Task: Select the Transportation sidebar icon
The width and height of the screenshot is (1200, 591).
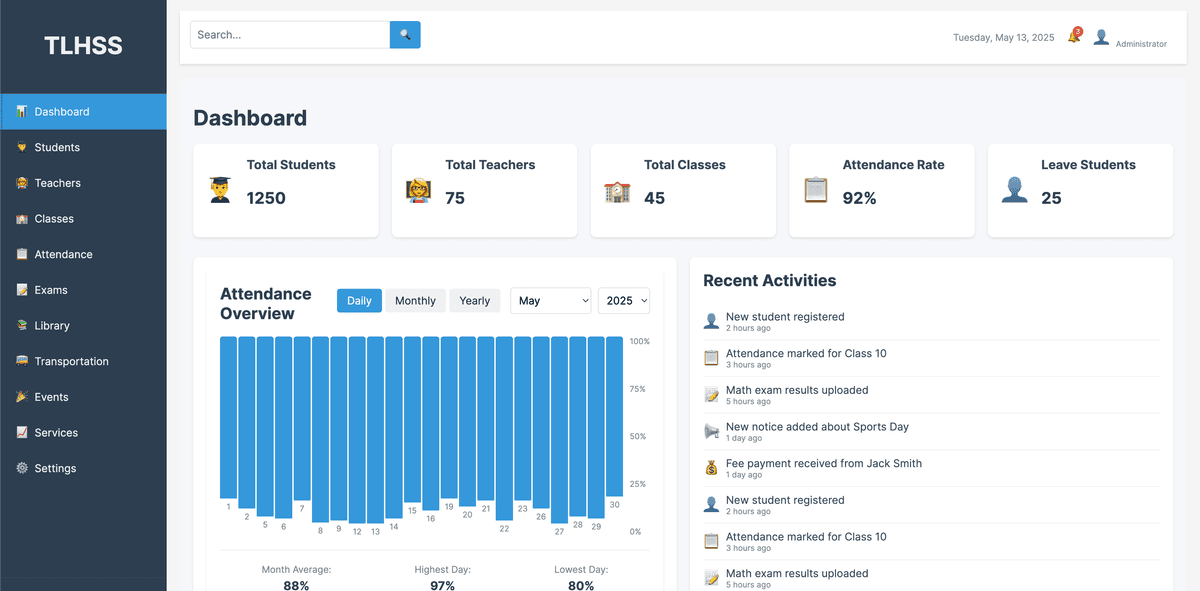Action: [x=24, y=361]
